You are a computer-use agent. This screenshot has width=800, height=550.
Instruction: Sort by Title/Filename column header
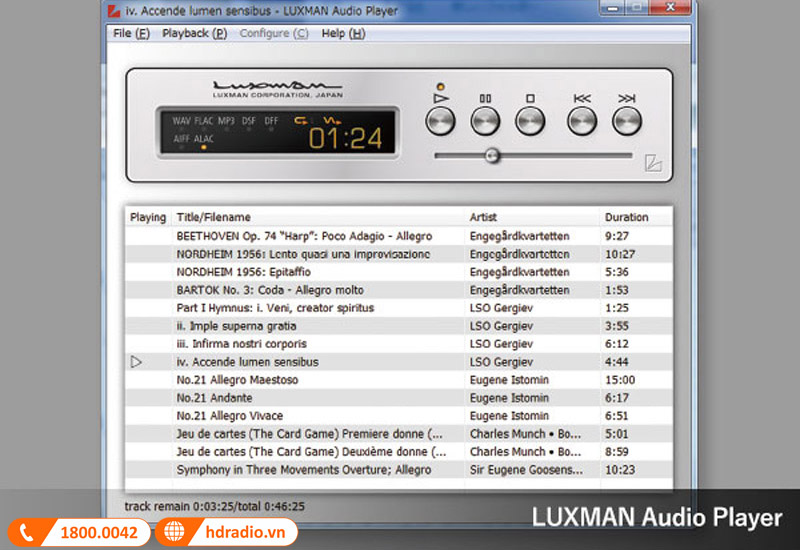click(x=318, y=217)
